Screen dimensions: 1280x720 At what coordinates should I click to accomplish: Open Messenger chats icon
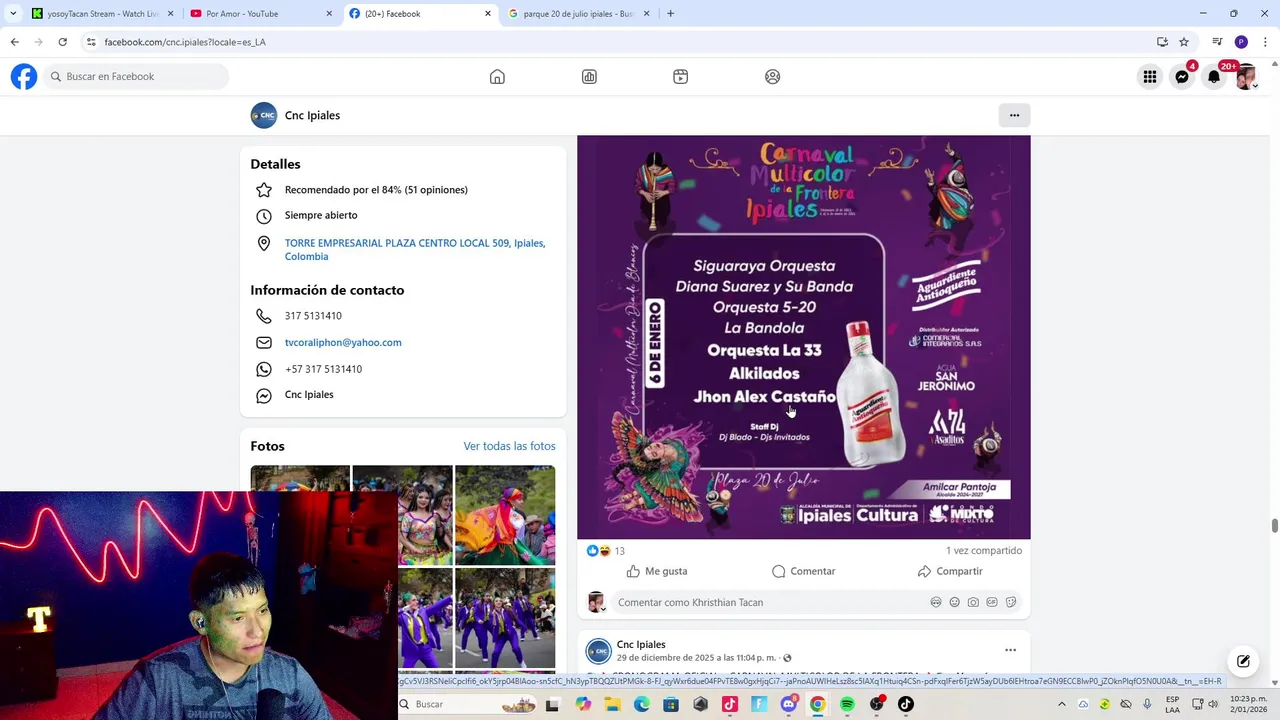[1182, 77]
